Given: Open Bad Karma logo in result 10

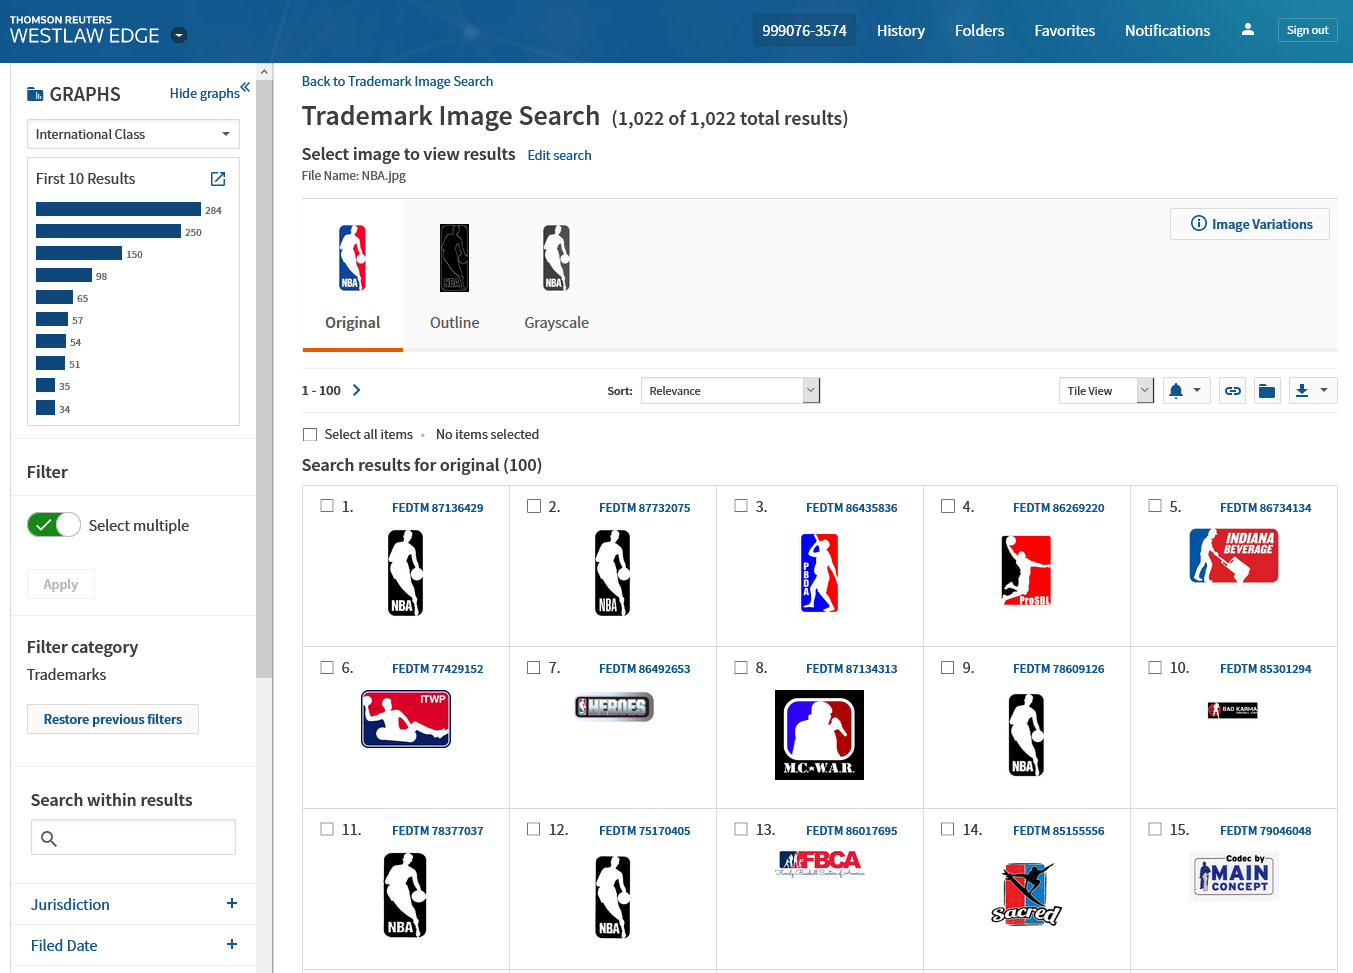Looking at the screenshot, I should [1233, 710].
